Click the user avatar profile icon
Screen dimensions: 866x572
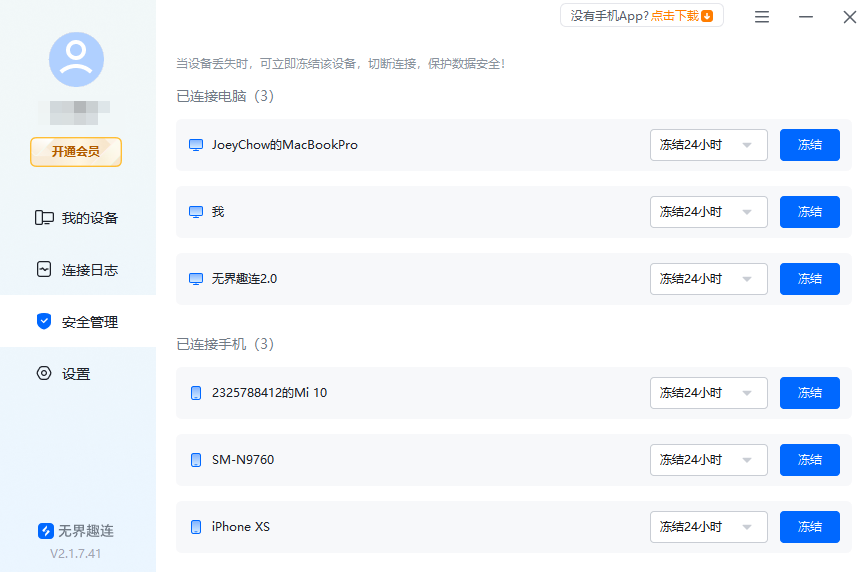(x=76, y=60)
